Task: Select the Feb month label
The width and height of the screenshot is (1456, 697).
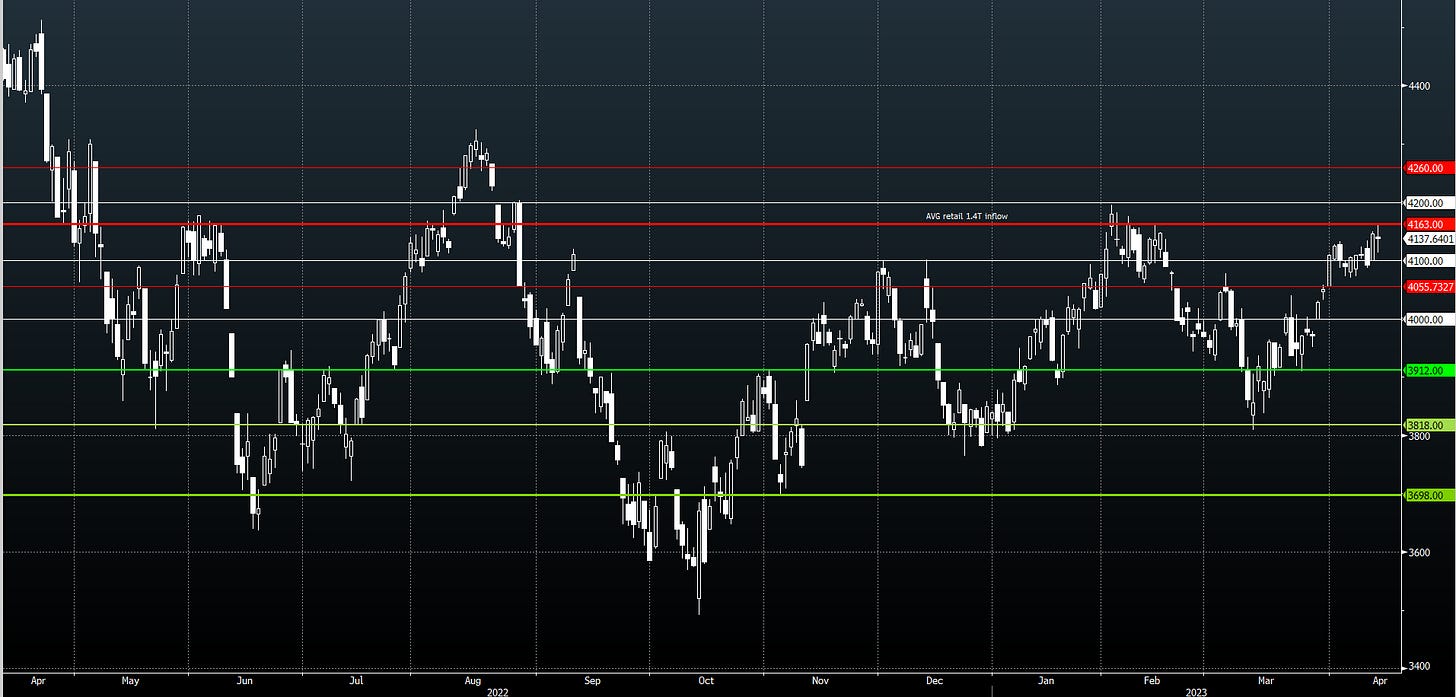Action: (x=1152, y=680)
